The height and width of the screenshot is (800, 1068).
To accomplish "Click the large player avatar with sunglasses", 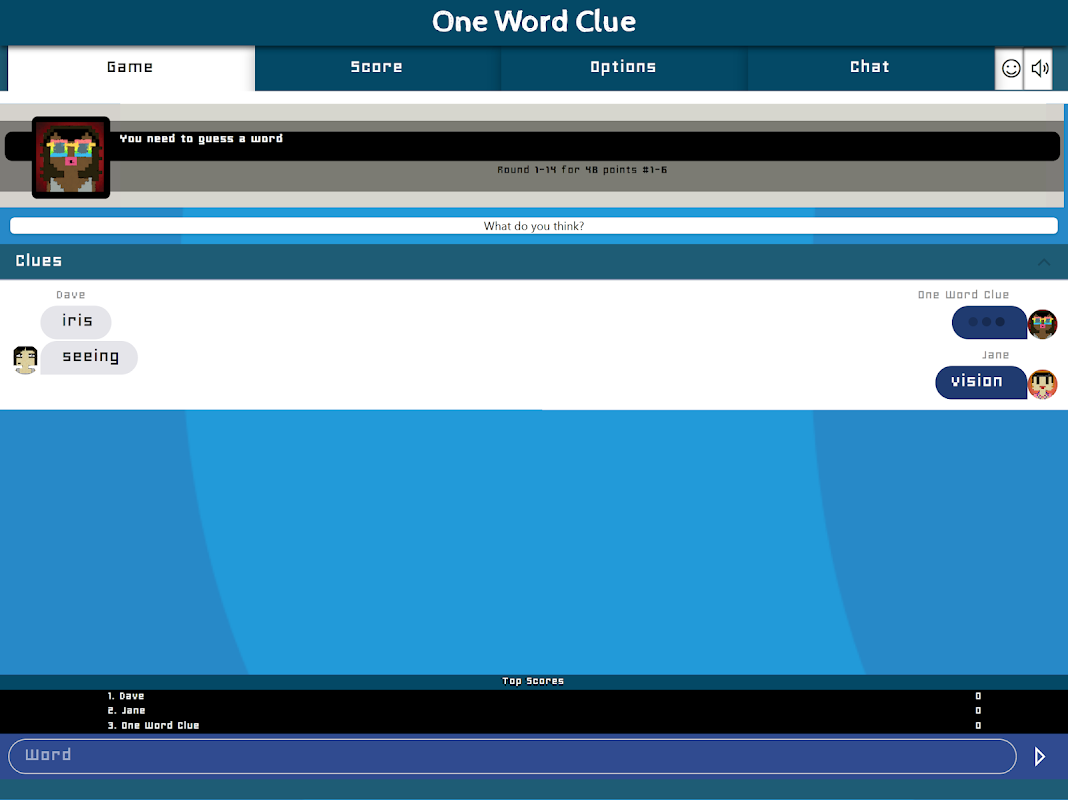I will tap(71, 157).
